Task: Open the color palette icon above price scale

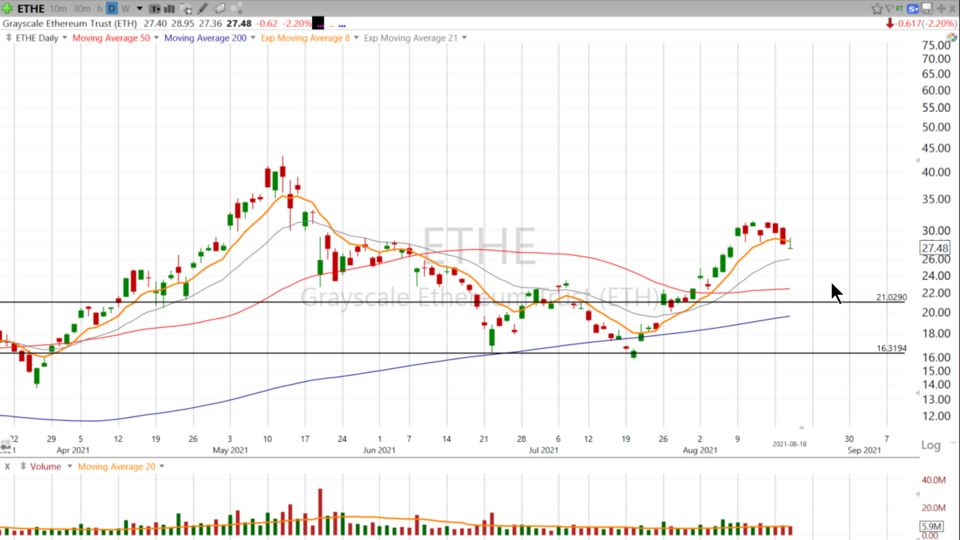Action: [952, 37]
